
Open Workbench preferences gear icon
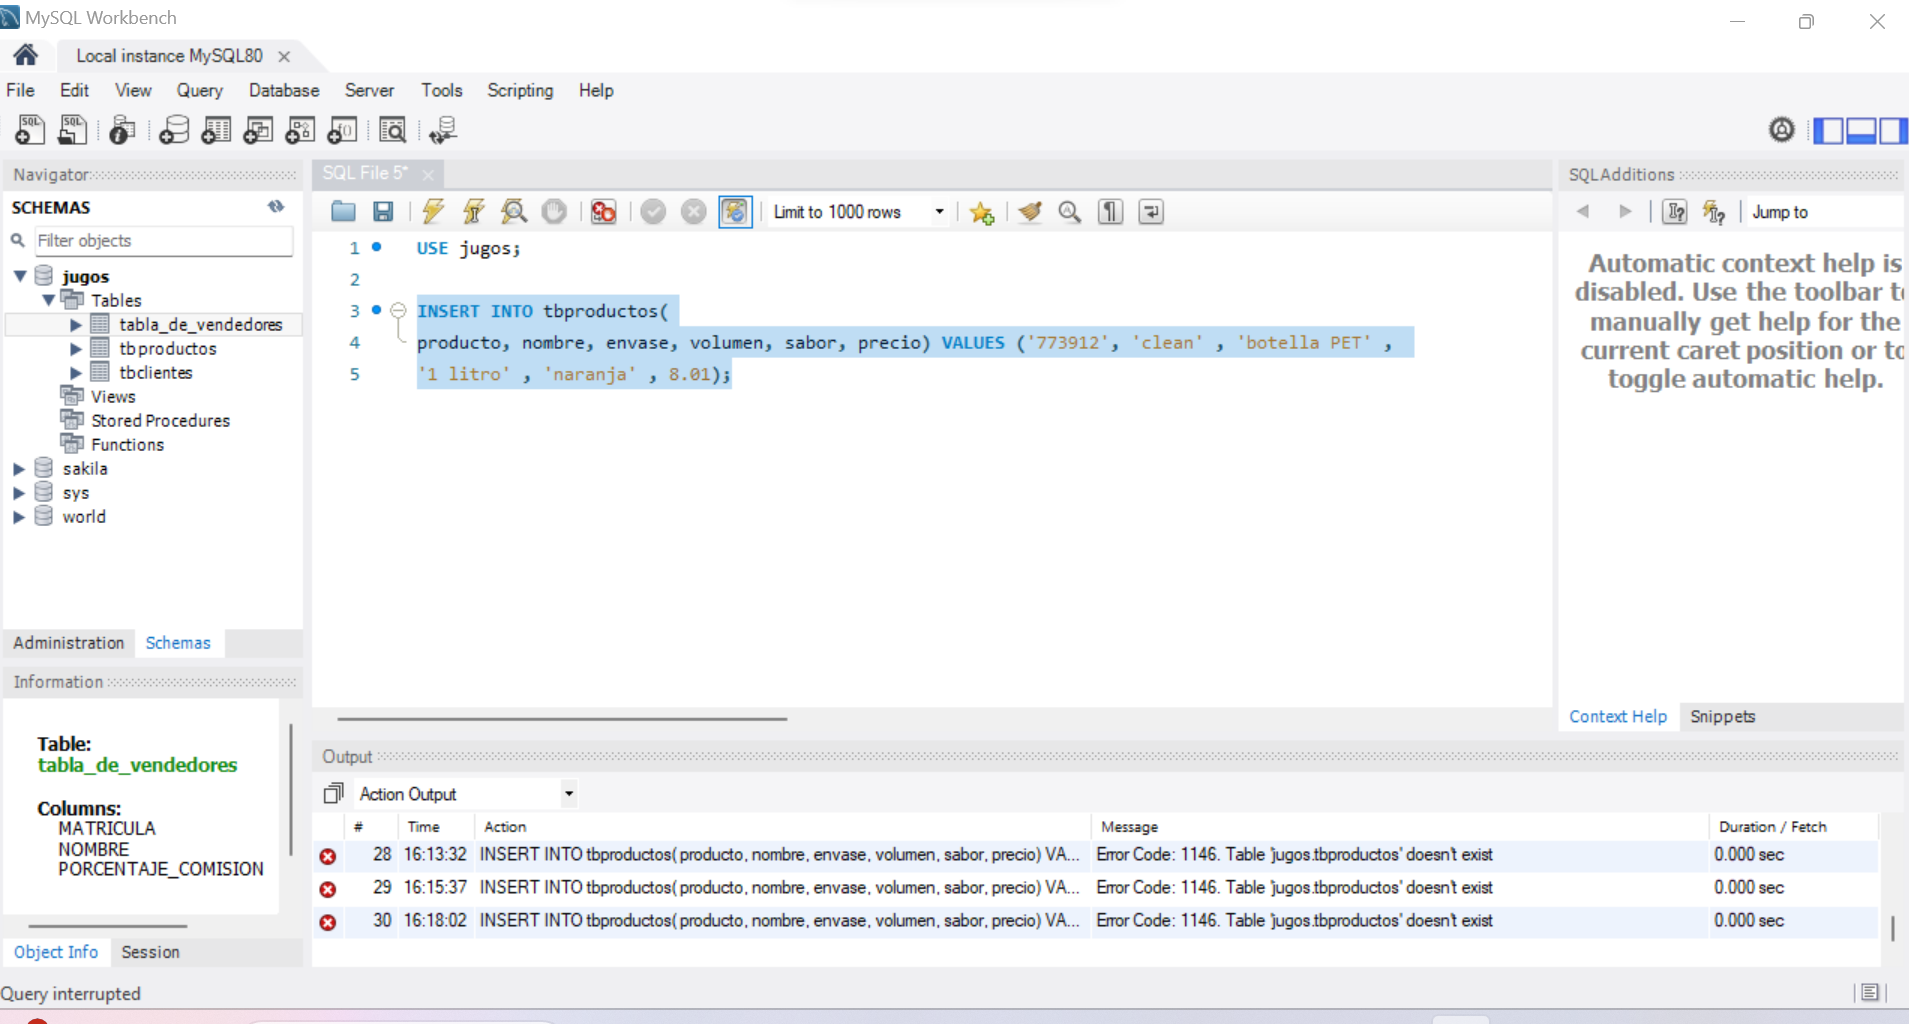pyautogui.click(x=1782, y=130)
